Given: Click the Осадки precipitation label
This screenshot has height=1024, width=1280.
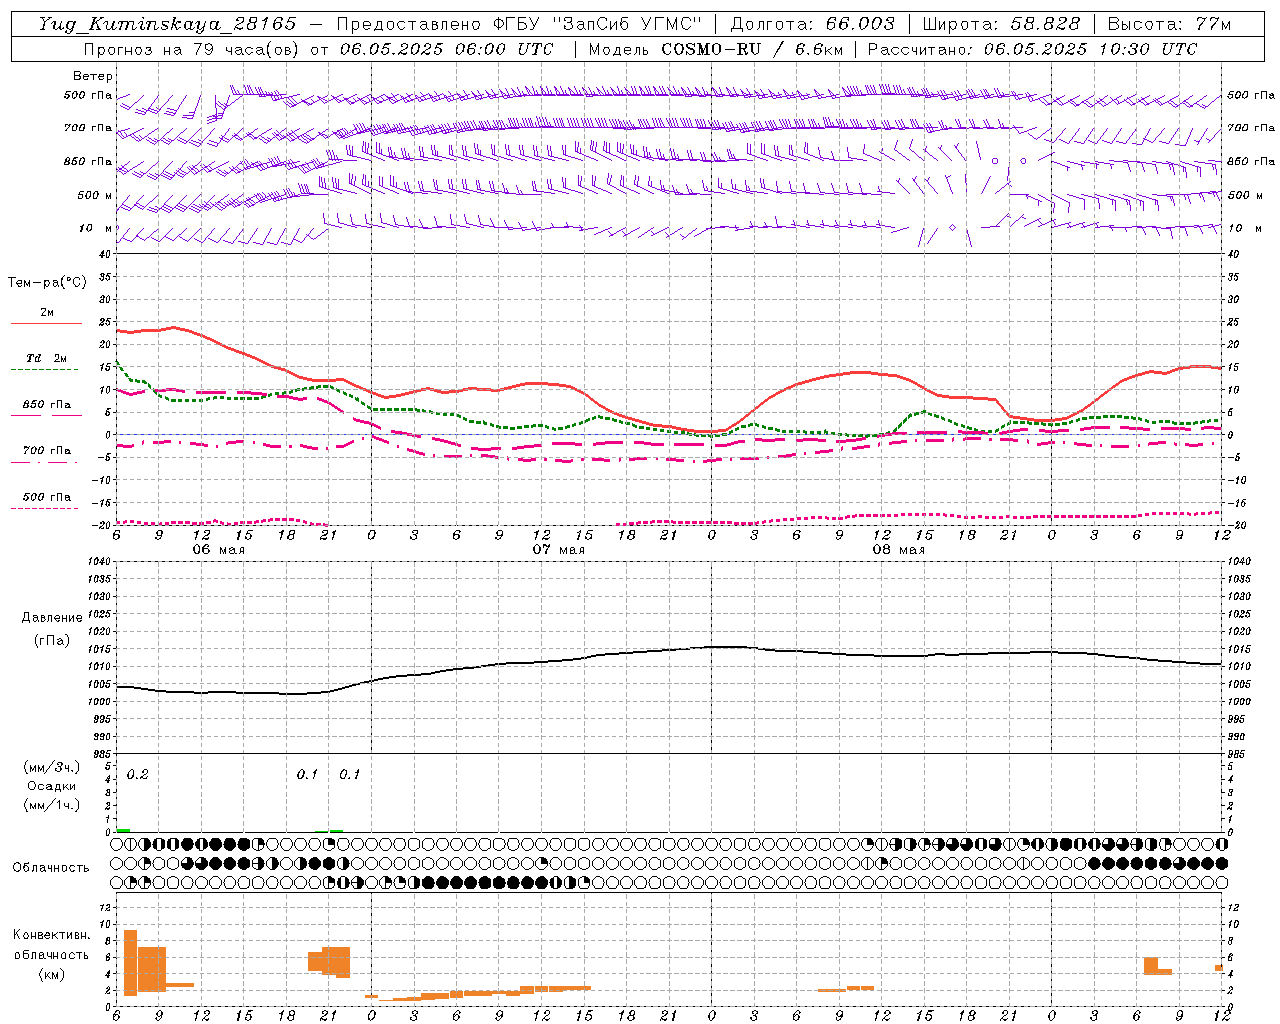Looking at the screenshot, I should (x=51, y=786).
